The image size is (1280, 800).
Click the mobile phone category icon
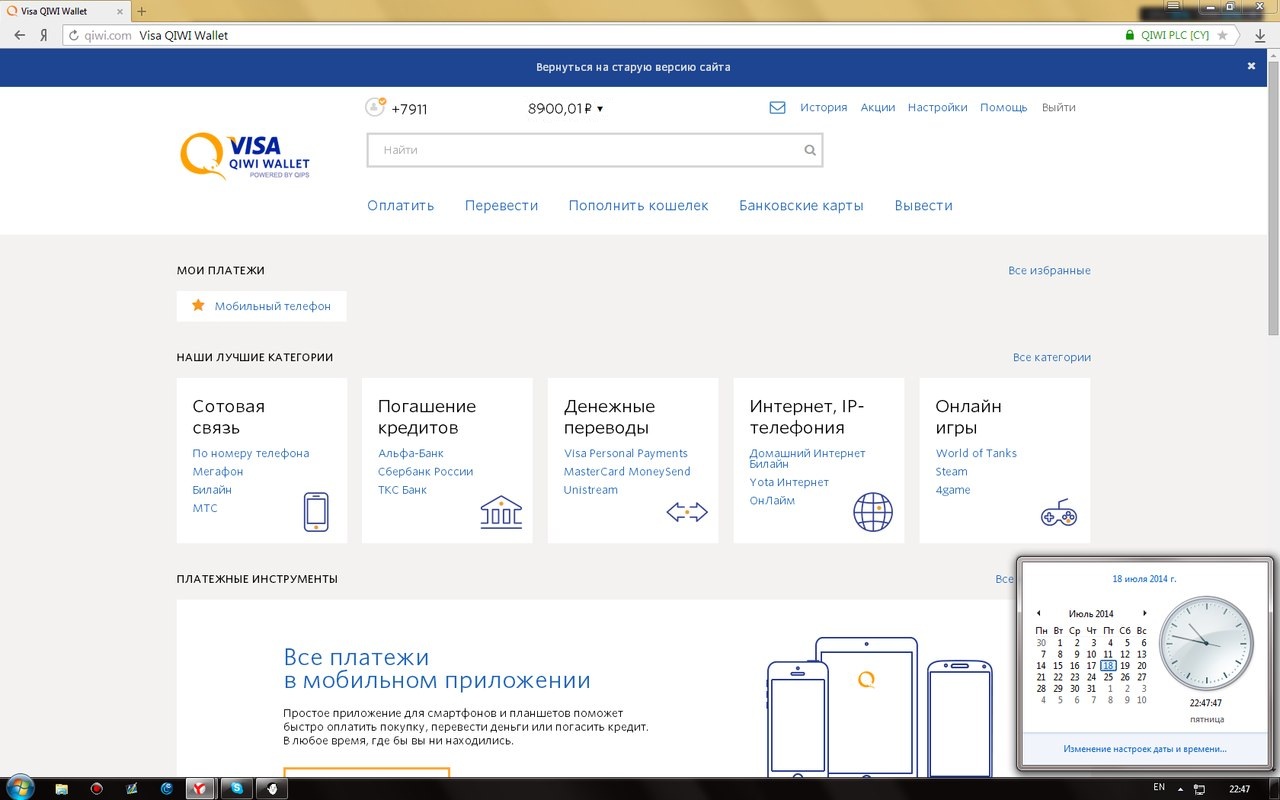click(316, 512)
